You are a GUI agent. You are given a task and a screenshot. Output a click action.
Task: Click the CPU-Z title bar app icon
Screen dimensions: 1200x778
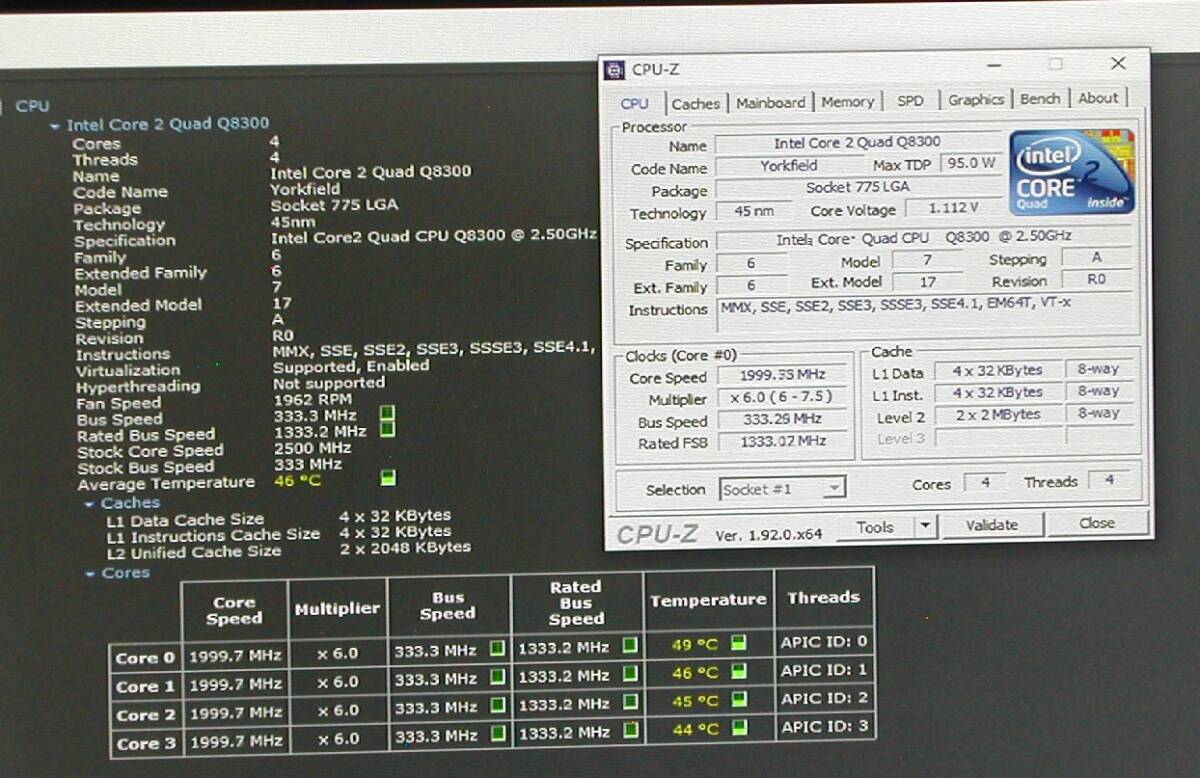[x=615, y=70]
